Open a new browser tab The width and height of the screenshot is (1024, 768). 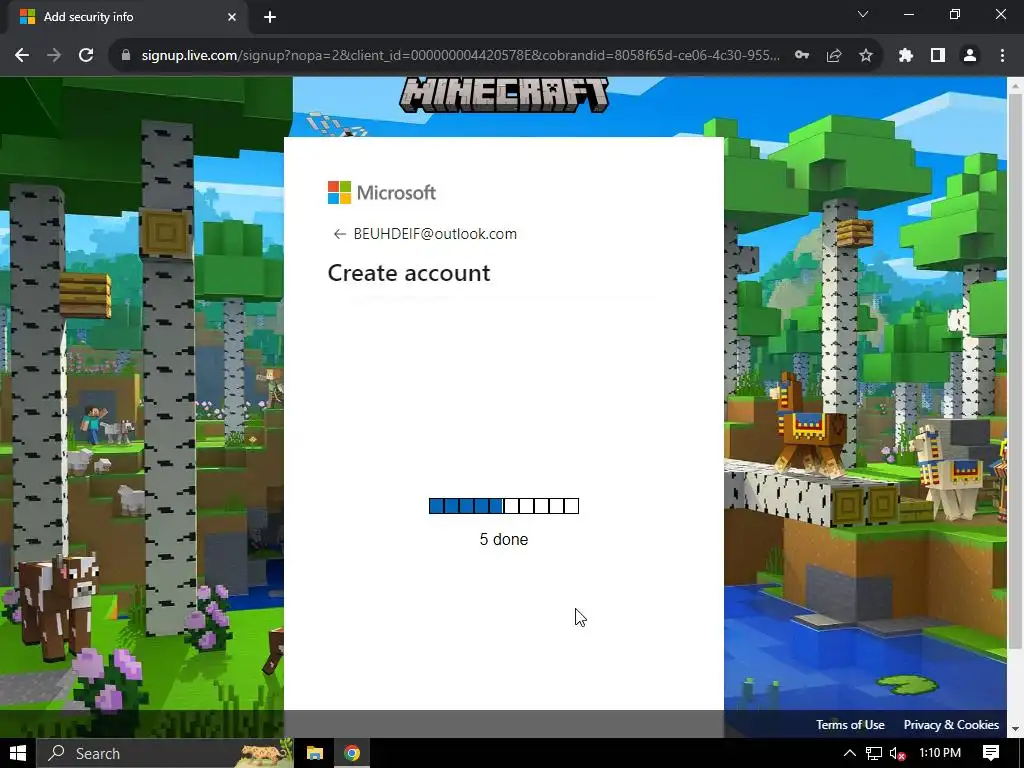pos(270,17)
